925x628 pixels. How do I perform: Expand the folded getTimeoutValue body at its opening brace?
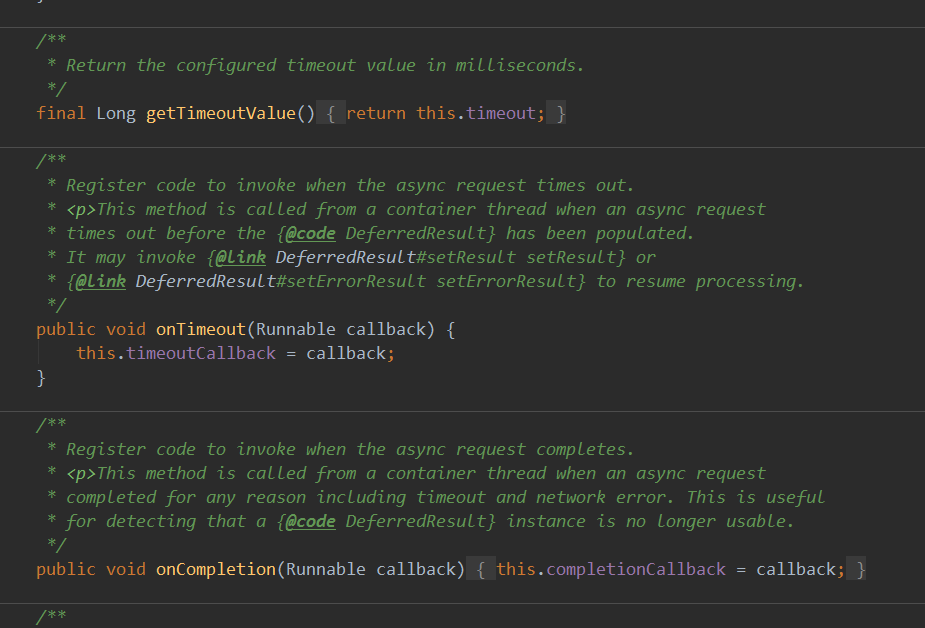click(x=331, y=113)
